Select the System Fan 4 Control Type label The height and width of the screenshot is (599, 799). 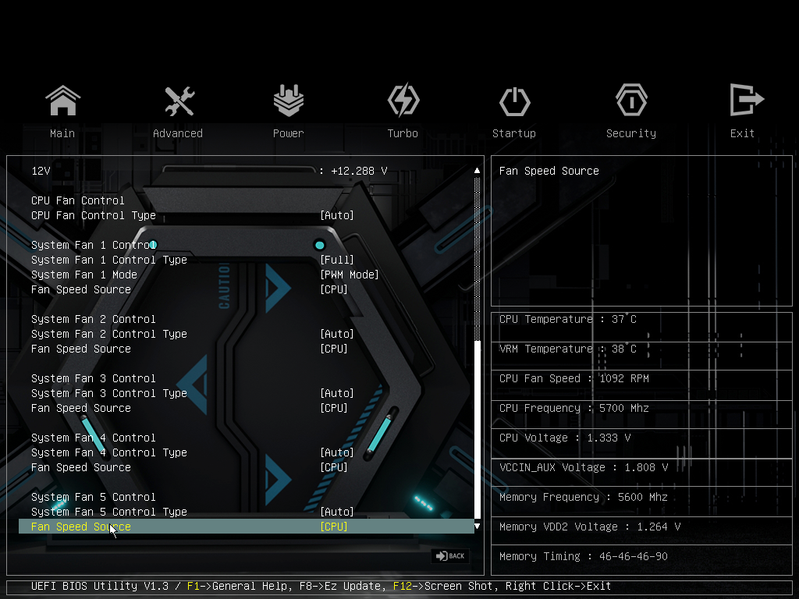[109, 452]
